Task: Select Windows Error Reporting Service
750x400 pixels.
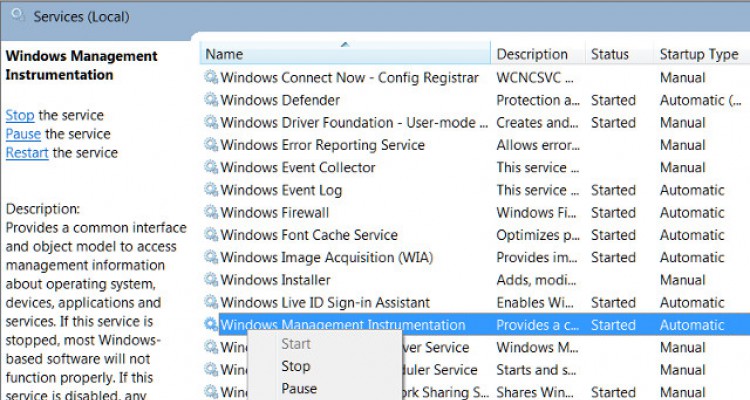Action: click(x=322, y=145)
